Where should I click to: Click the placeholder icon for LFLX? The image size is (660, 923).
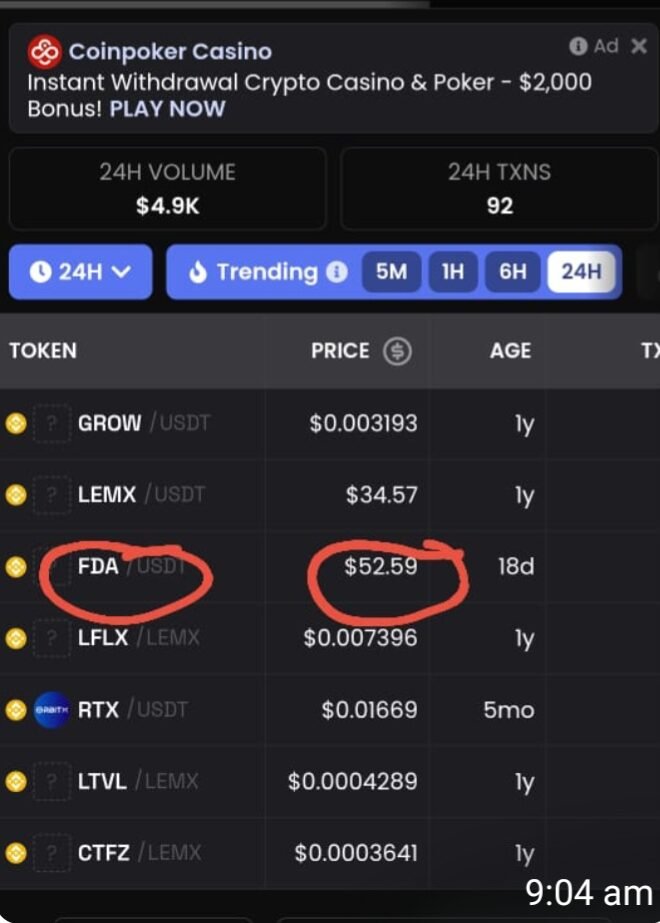pyautogui.click(x=52, y=638)
